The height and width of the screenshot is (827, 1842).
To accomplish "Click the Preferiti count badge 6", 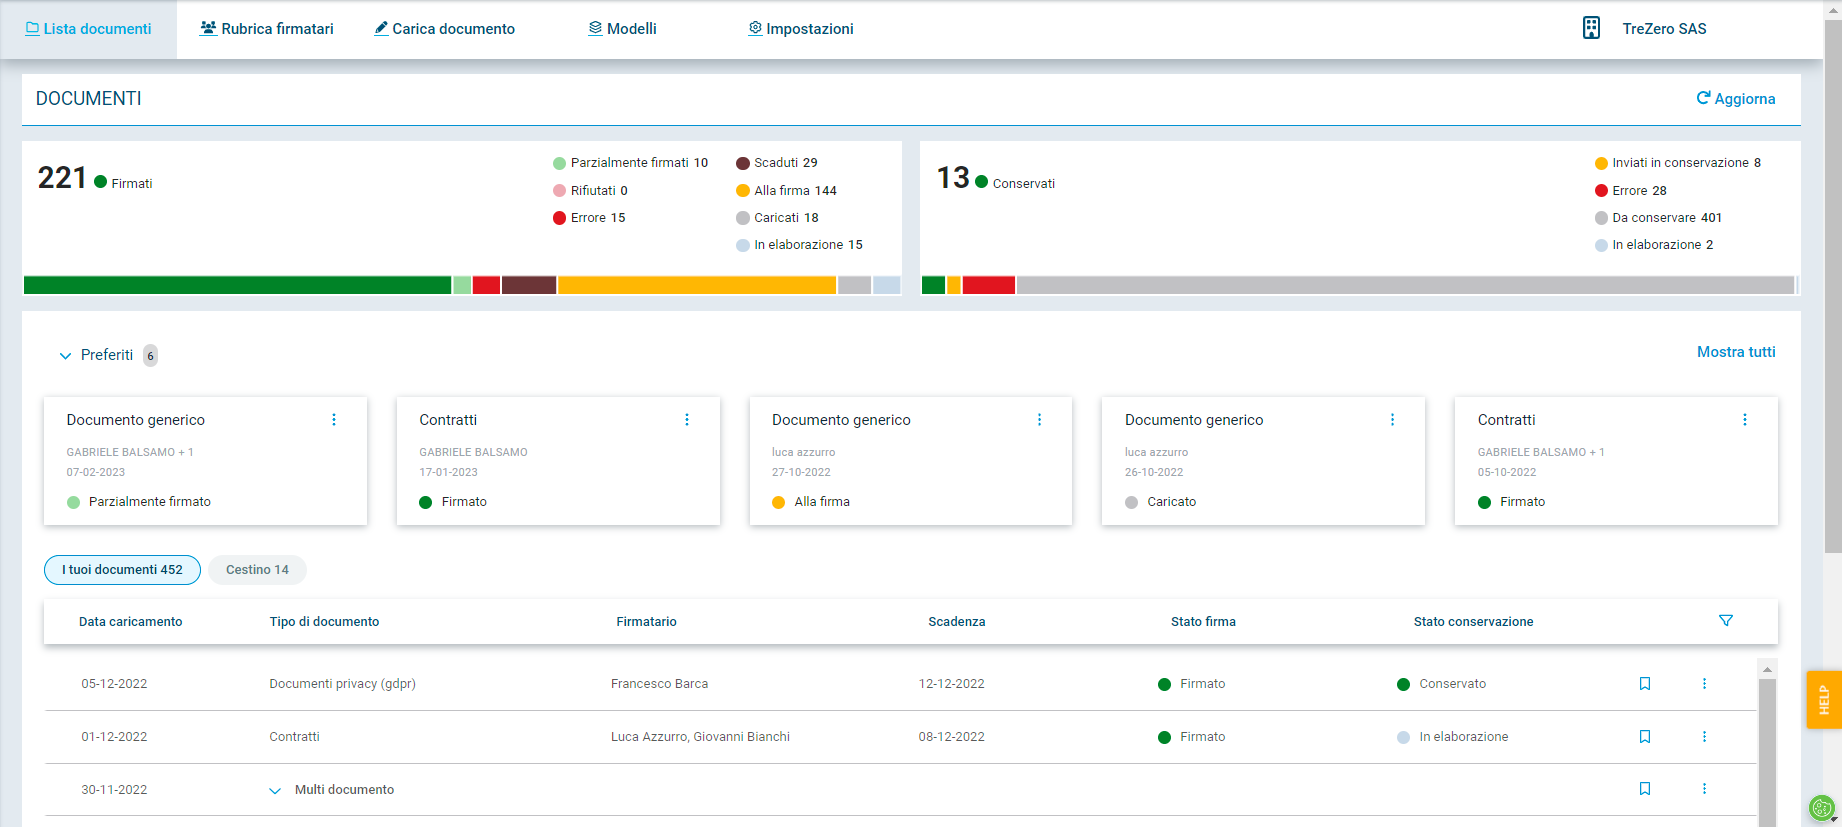I will click(150, 356).
